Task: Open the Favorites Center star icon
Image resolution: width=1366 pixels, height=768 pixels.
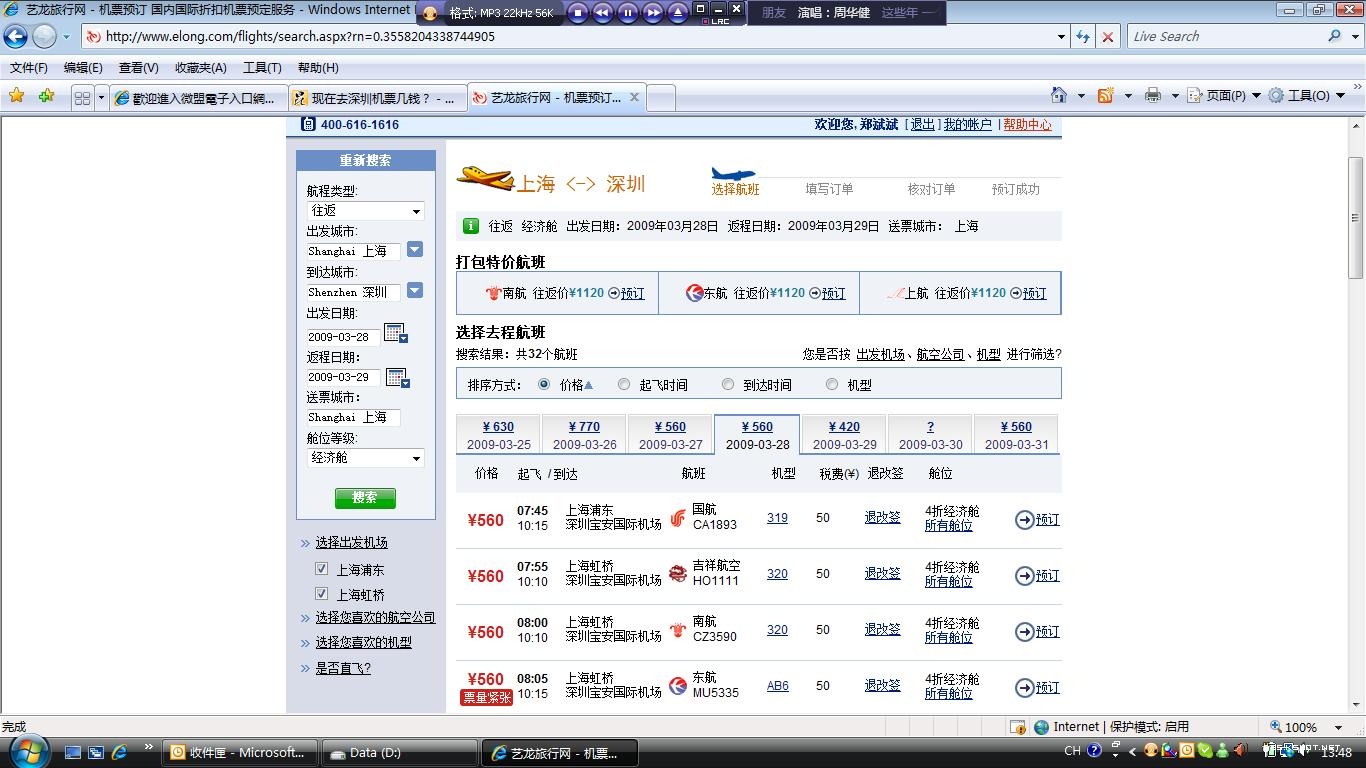Action: [x=17, y=96]
